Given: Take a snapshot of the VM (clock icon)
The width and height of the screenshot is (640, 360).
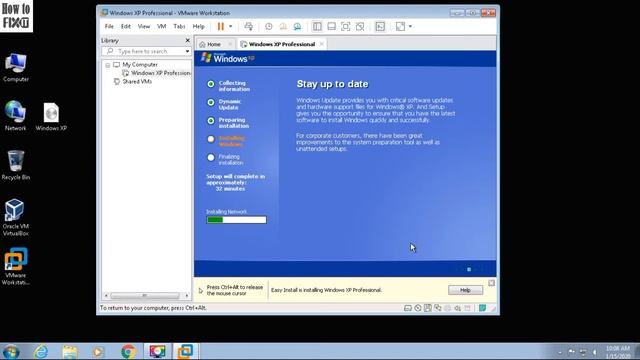Looking at the screenshot, I should coord(269,27).
